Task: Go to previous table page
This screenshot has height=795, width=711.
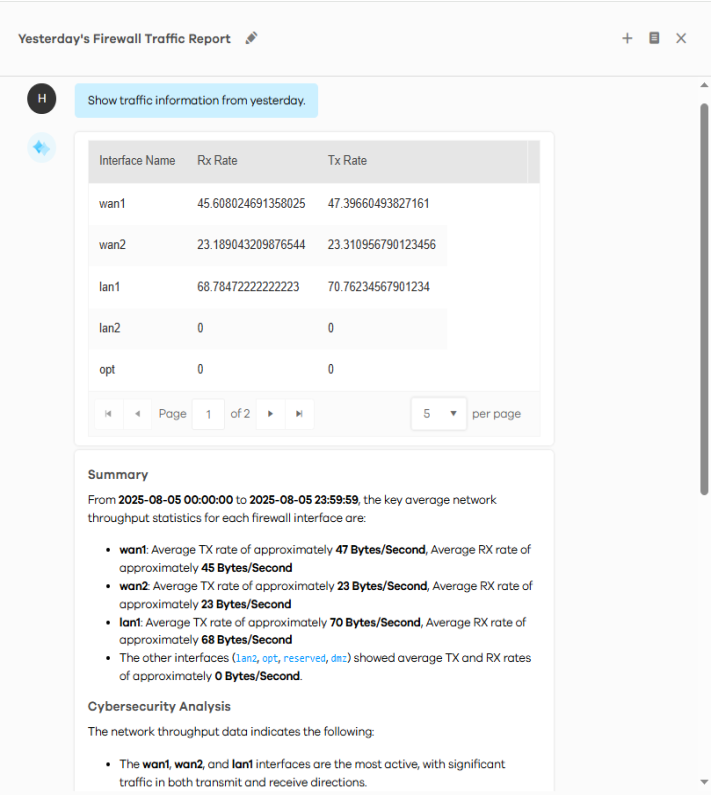Action: (137, 414)
